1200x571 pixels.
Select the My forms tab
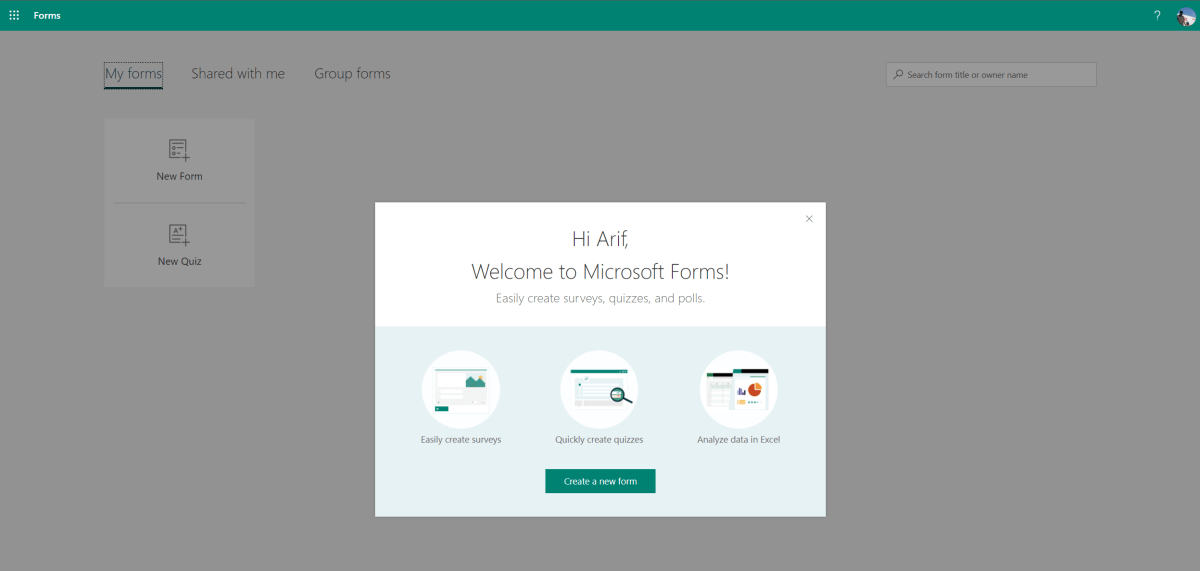[x=133, y=74]
